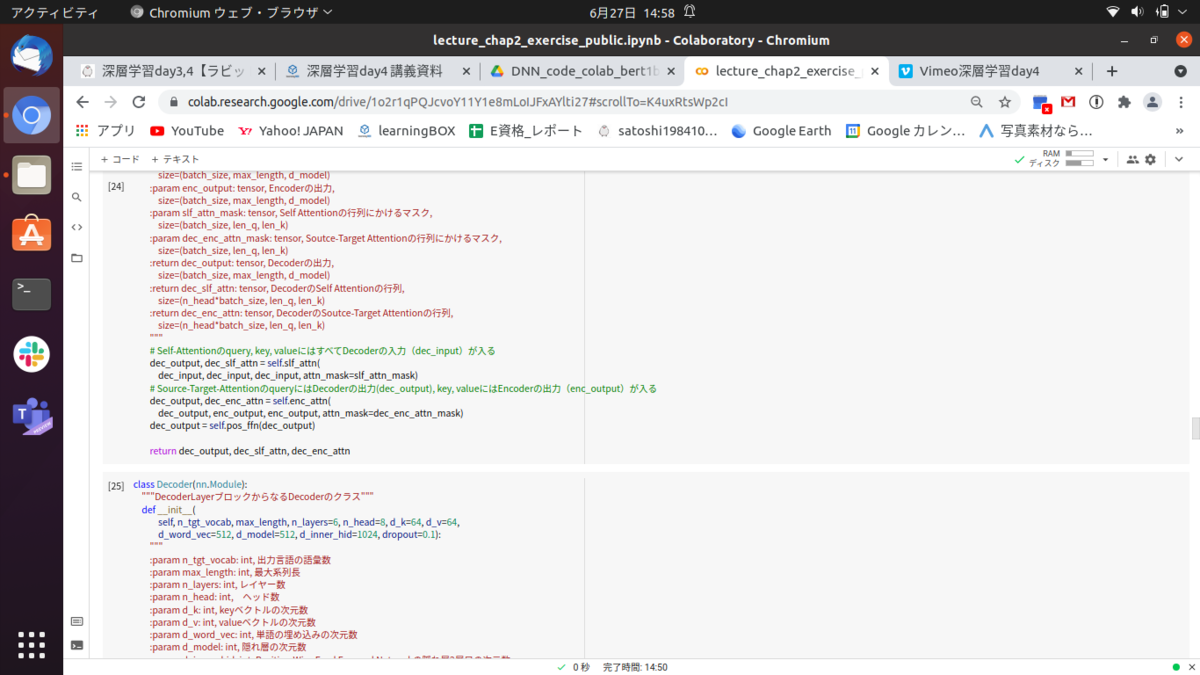Open Terminal from the dock
This screenshot has width=1200, height=675.
[32, 295]
